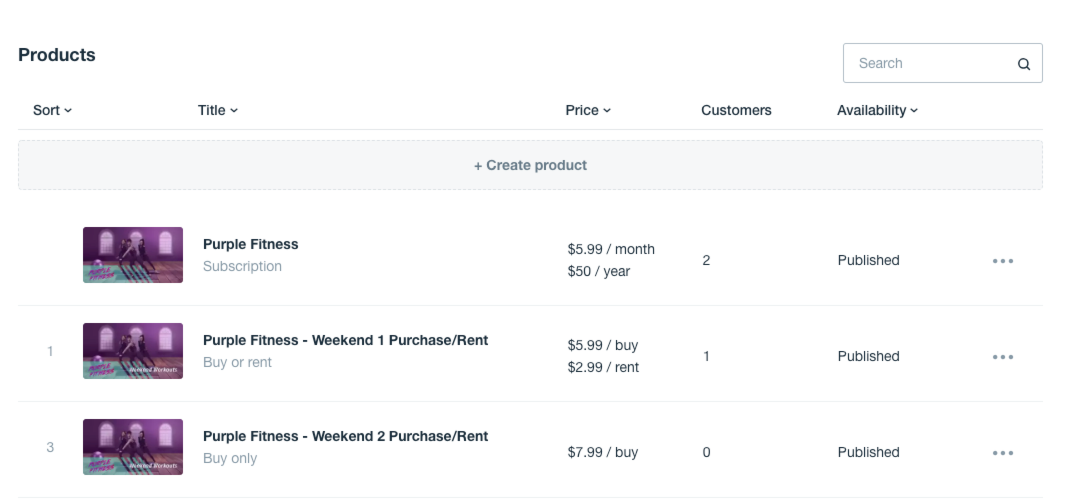
Task: Click the search magnifier icon
Action: coord(1023,64)
